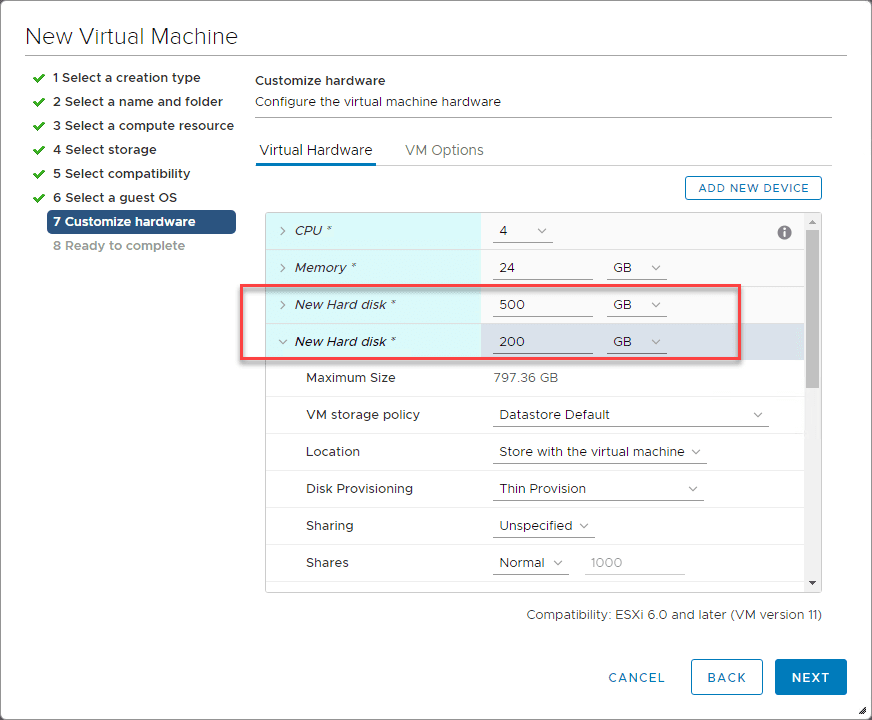
Task: Open the Disk Provisioning dropdown
Action: 597,488
